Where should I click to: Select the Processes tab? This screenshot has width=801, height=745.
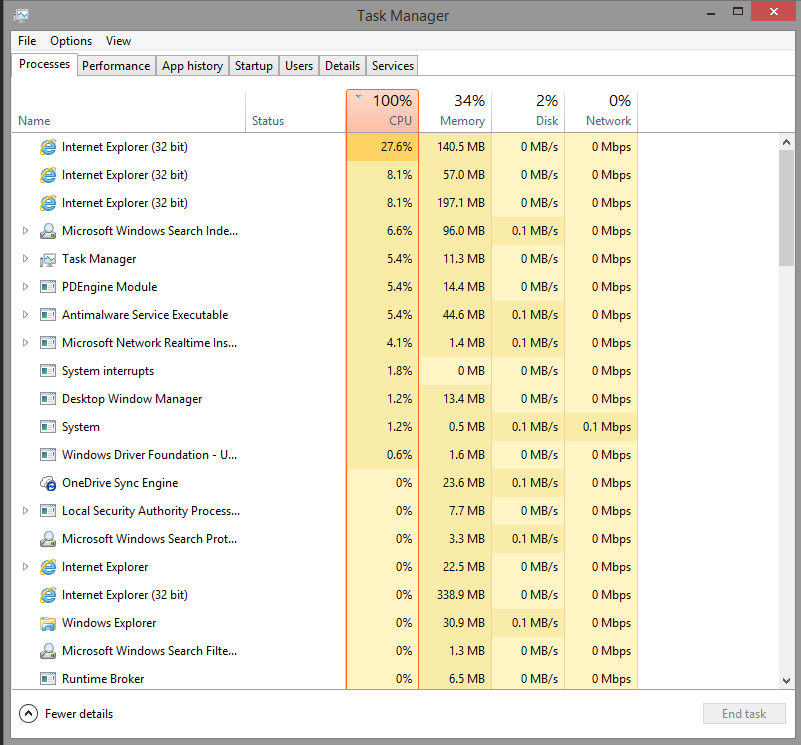(x=44, y=64)
